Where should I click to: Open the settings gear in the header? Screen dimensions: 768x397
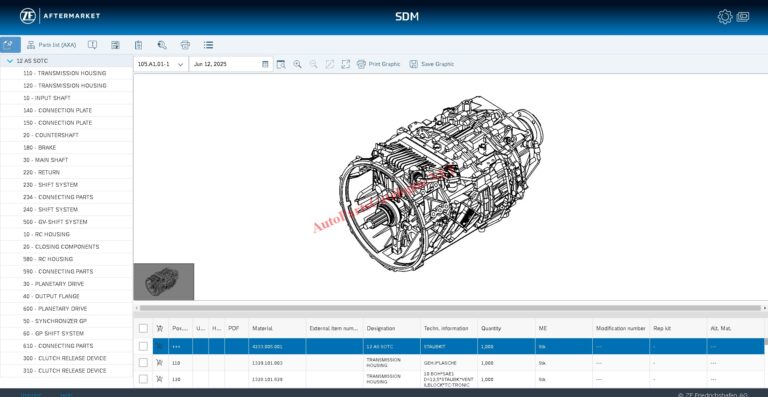[x=725, y=17]
